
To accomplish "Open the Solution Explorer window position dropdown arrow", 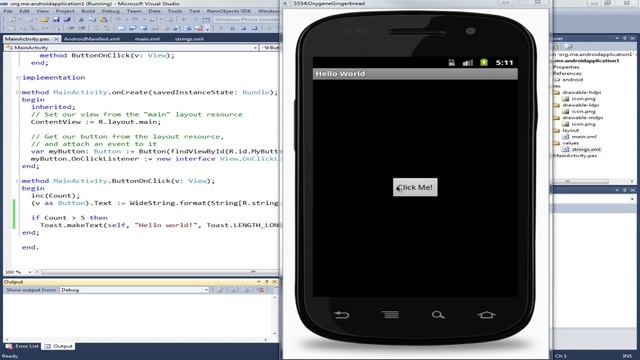I will (x=617, y=38).
